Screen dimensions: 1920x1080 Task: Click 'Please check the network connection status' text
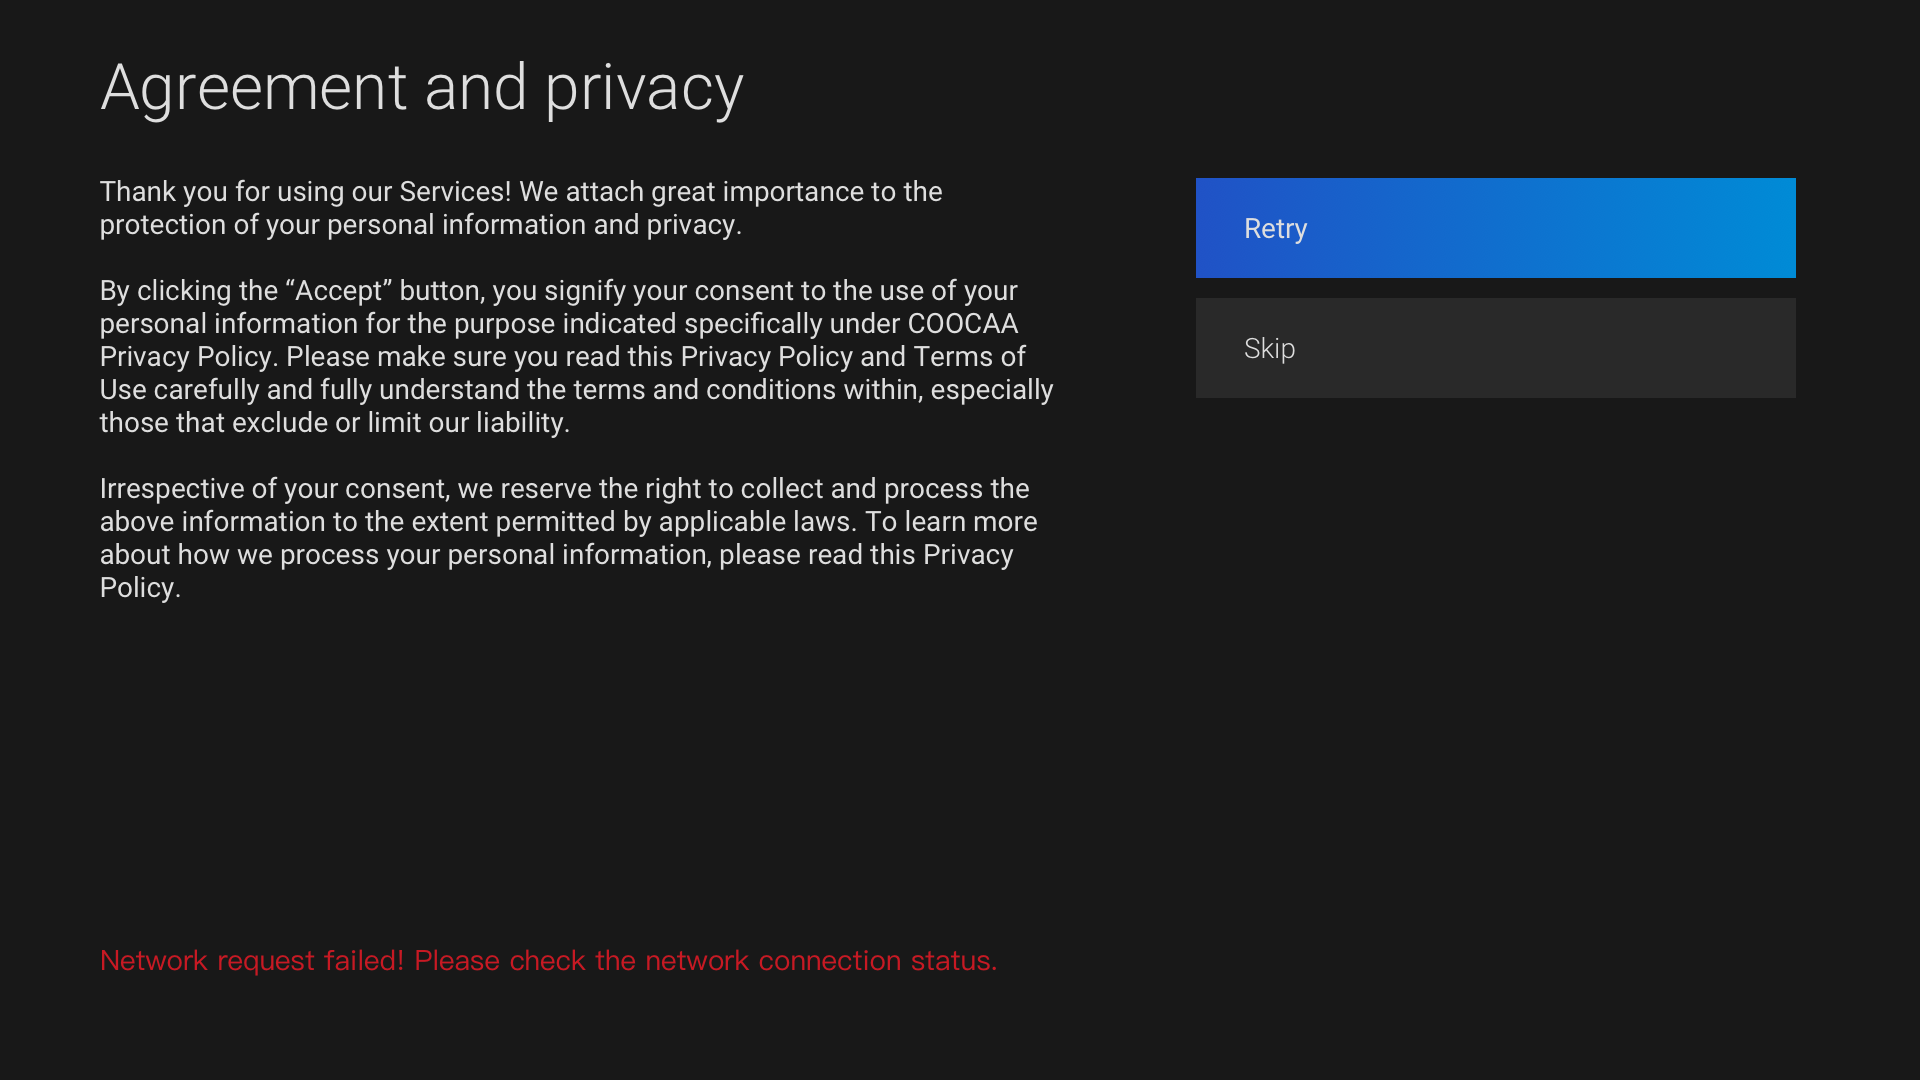(x=705, y=960)
